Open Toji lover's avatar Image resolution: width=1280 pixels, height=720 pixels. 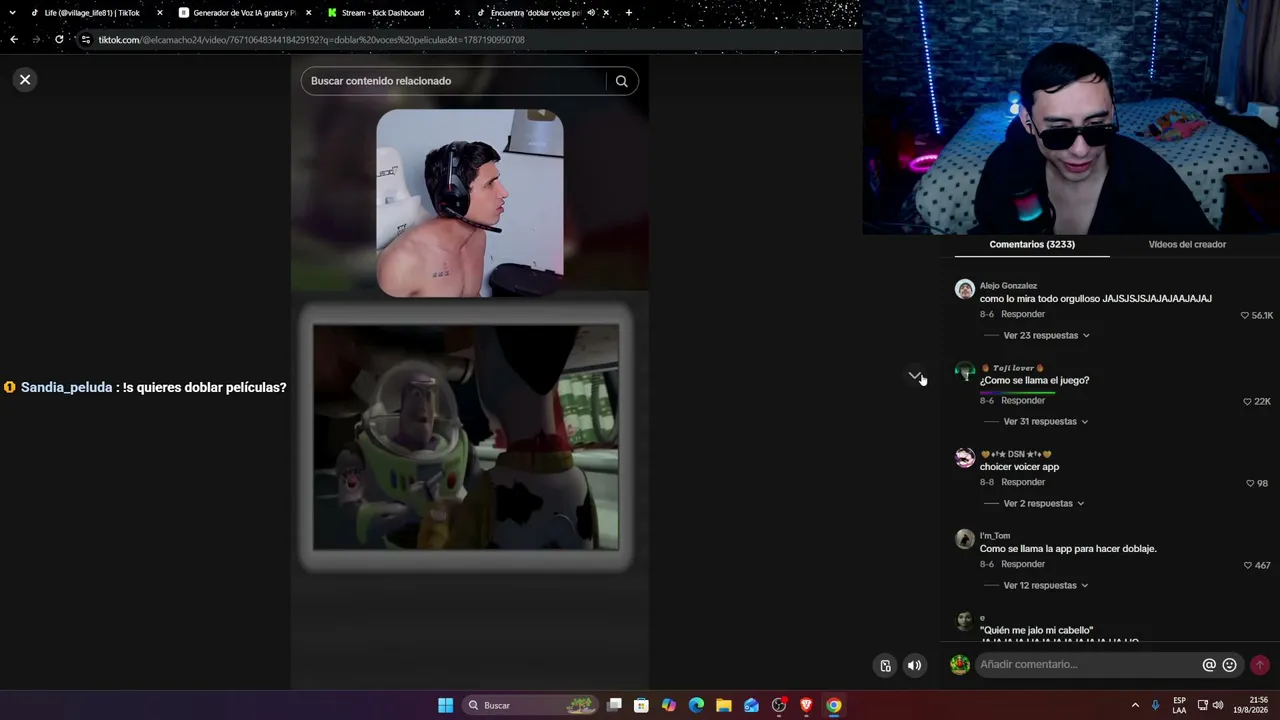point(965,372)
